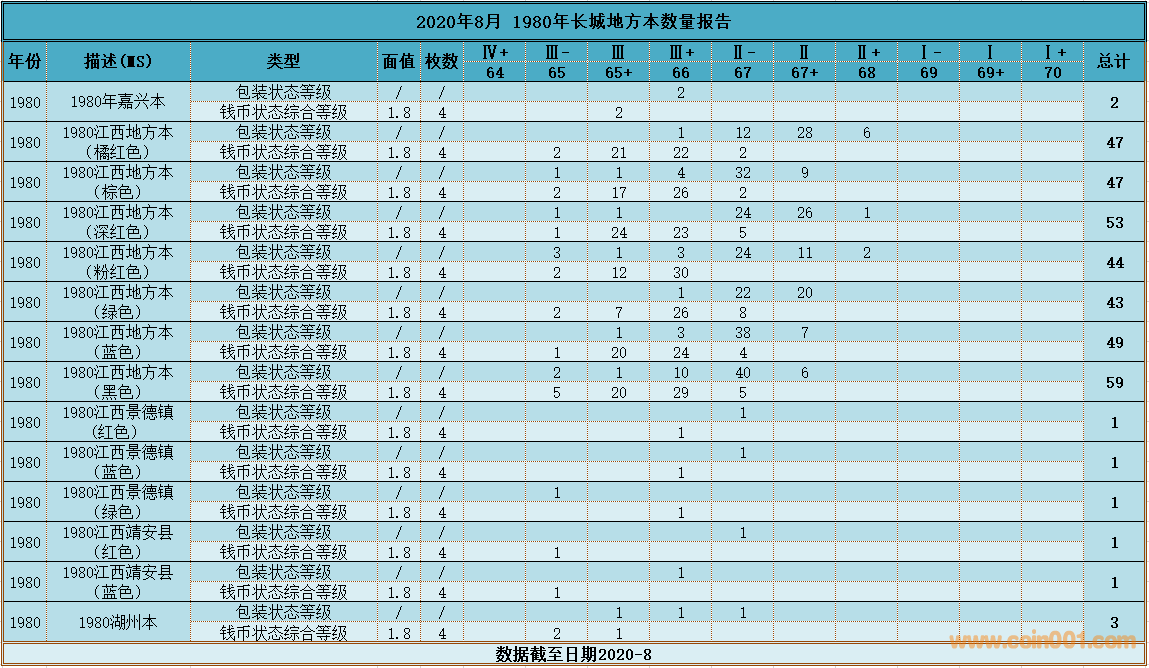The width and height of the screenshot is (1149, 668).
Task: Select the 描述(MS) column header
Action: tap(118, 61)
